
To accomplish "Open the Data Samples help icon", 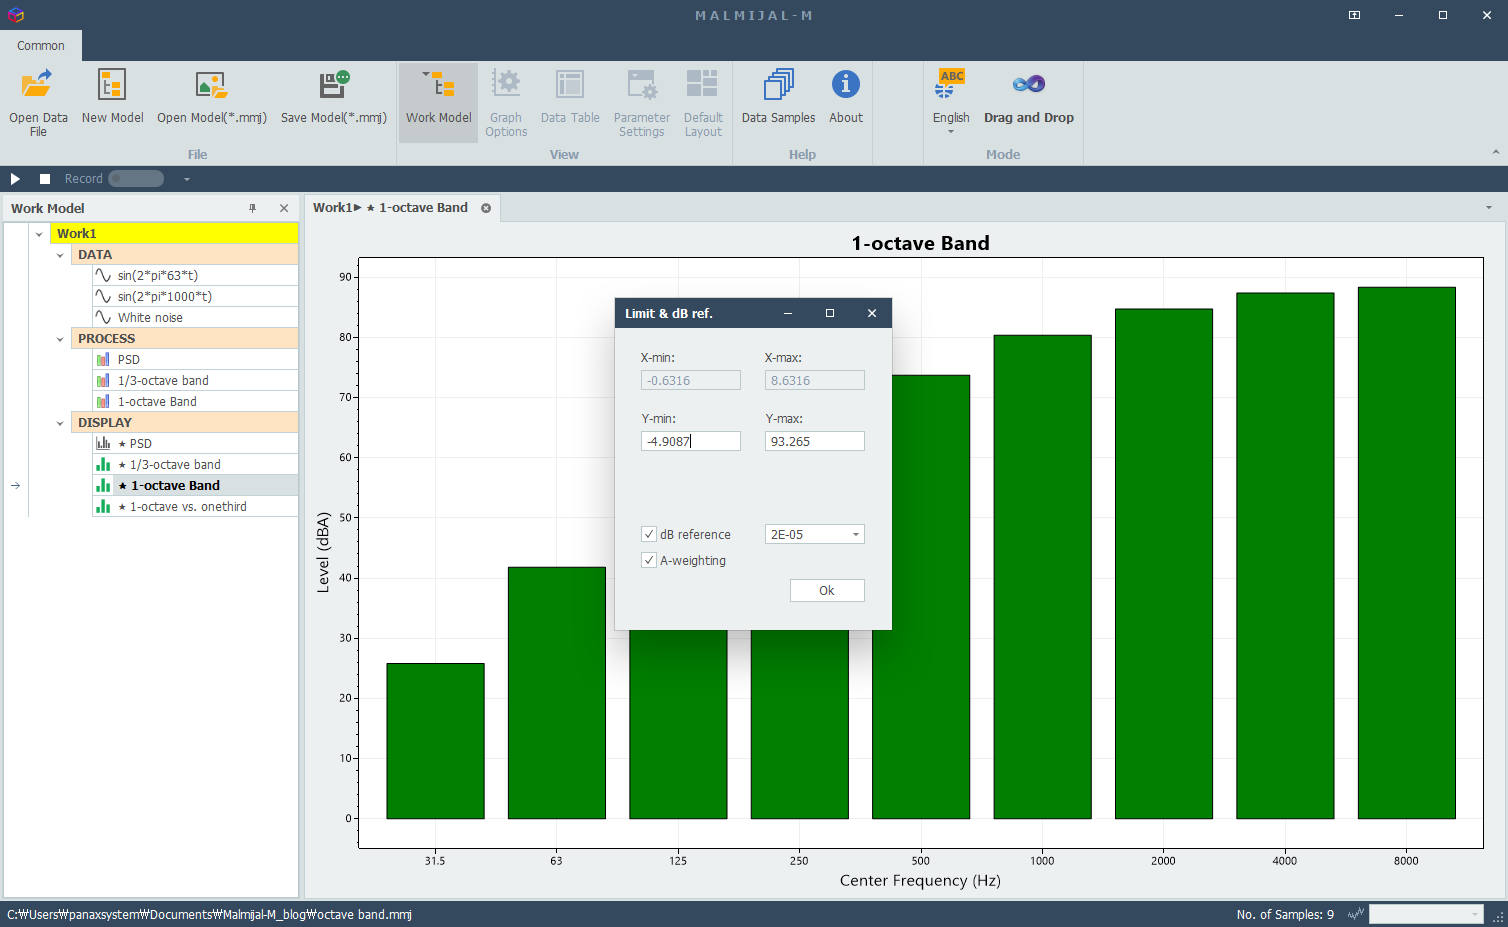I will click(x=778, y=86).
